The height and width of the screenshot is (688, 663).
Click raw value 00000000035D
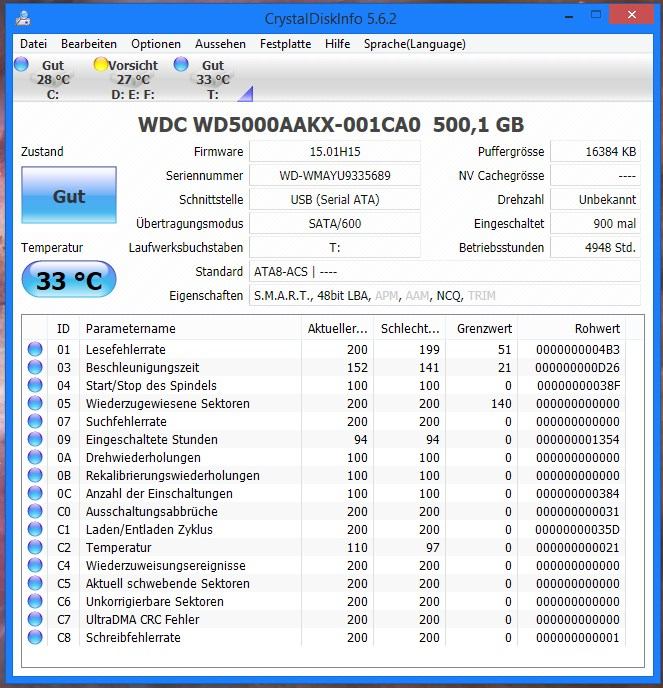[577, 529]
